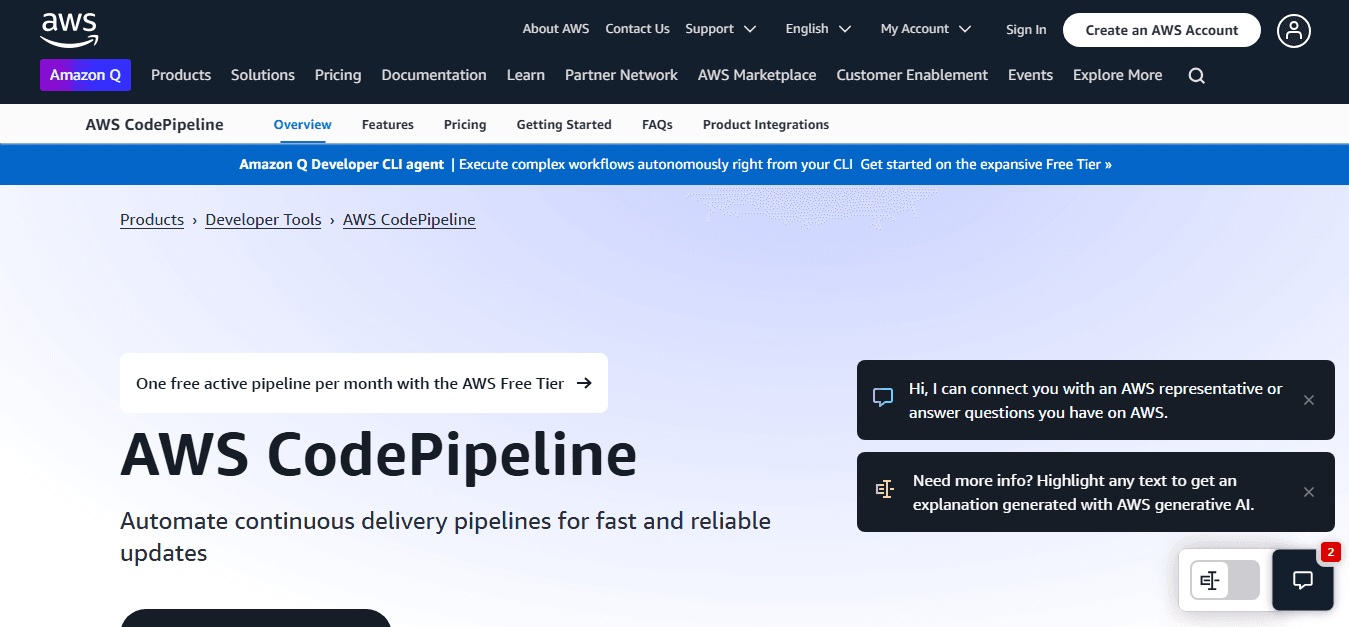Open the Getting Started tab
The image size is (1349, 627).
(x=564, y=125)
